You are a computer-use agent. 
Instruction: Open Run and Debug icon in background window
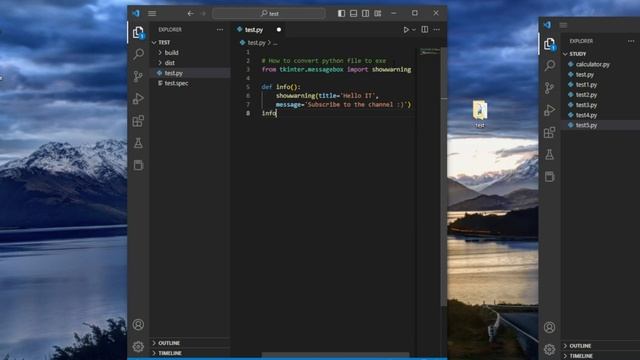coord(550,110)
